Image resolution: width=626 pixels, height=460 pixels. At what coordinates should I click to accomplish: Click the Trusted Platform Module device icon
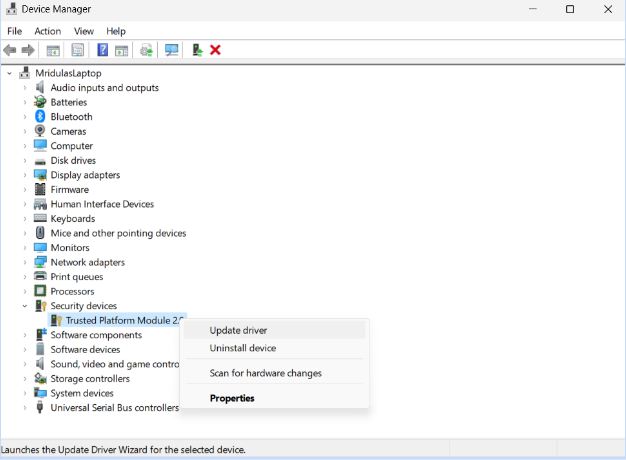coord(56,320)
